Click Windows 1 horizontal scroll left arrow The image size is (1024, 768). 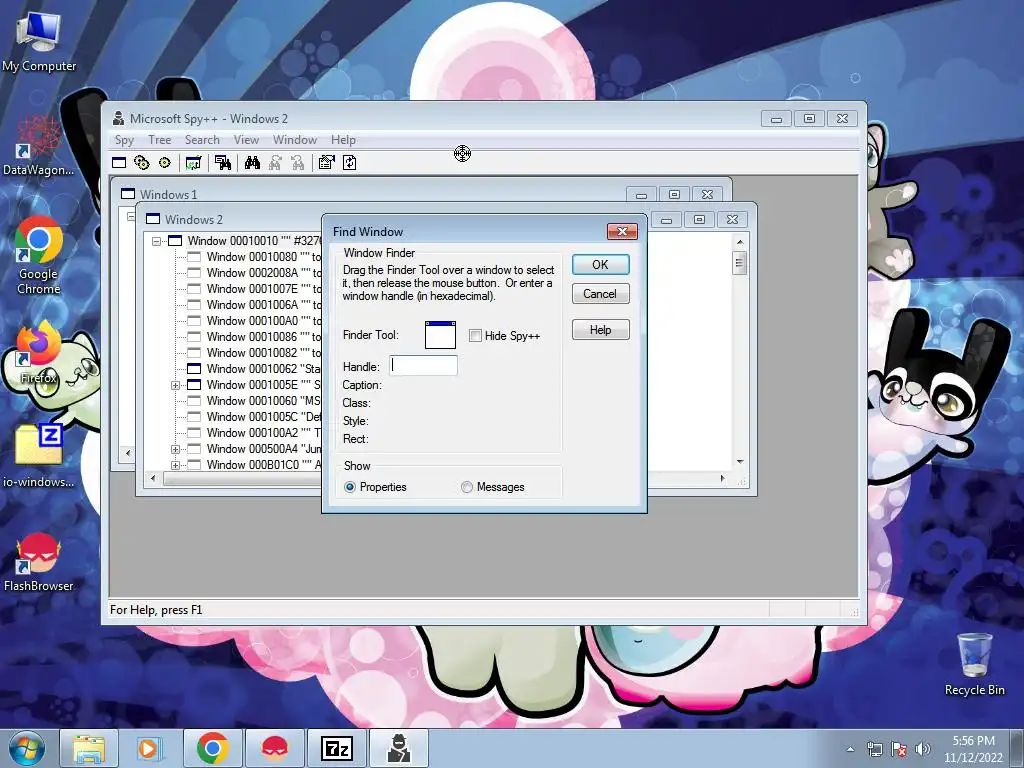(x=128, y=453)
